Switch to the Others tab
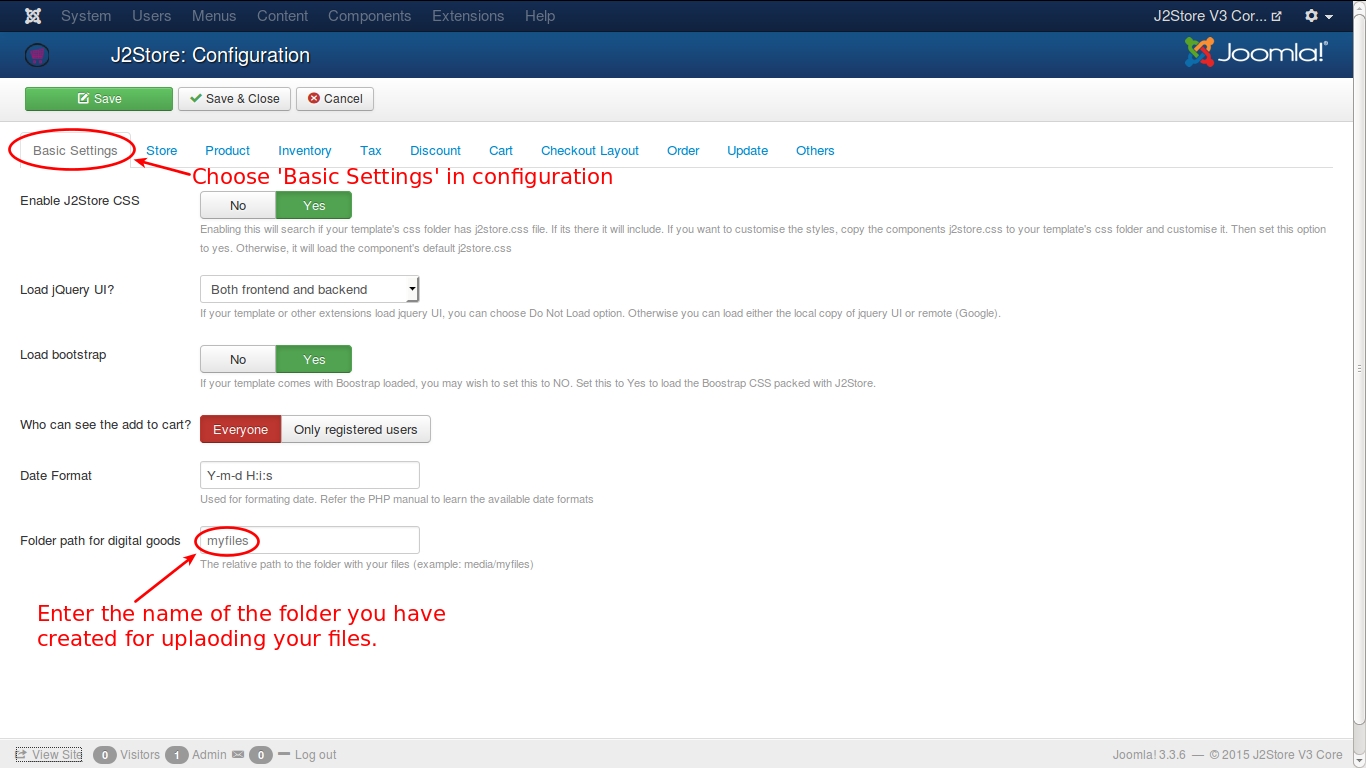Viewport: 1366px width, 768px height. tap(815, 151)
